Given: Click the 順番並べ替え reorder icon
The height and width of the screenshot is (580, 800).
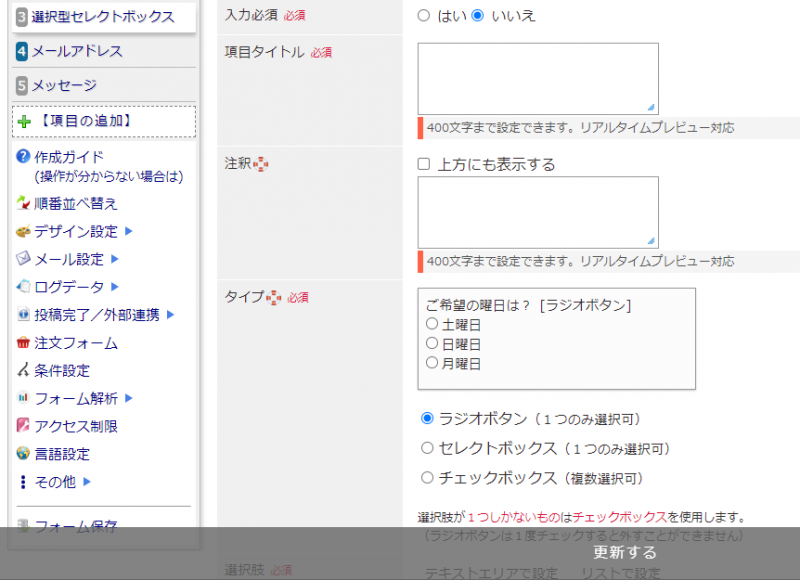Looking at the screenshot, I should pos(24,204).
